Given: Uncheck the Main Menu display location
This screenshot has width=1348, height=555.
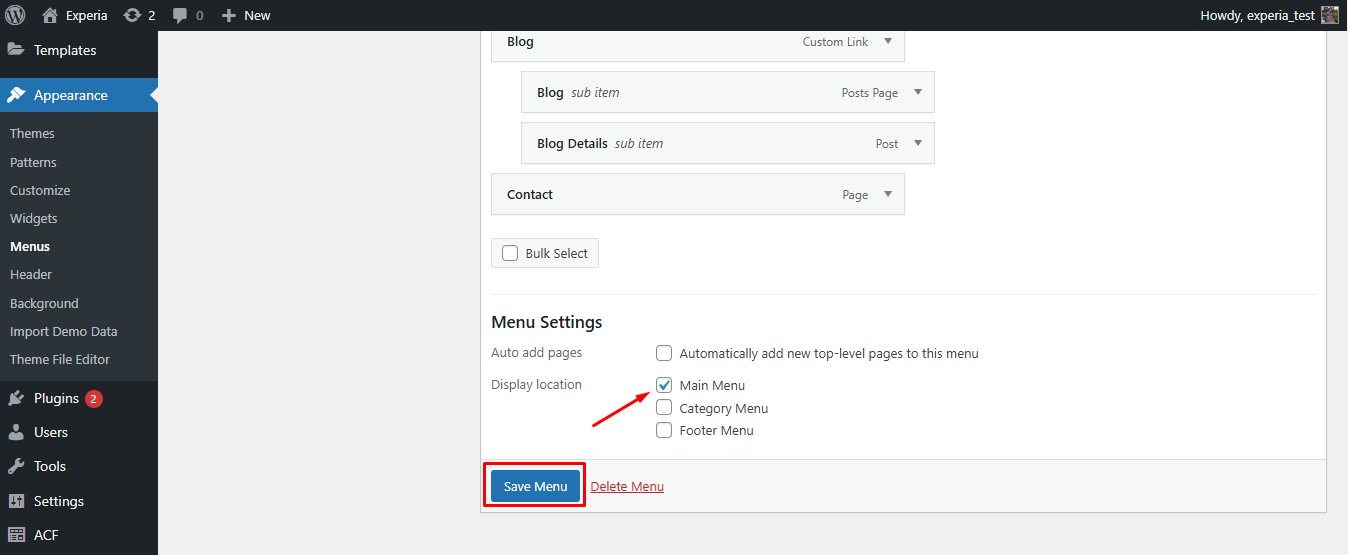Looking at the screenshot, I should [x=664, y=385].
